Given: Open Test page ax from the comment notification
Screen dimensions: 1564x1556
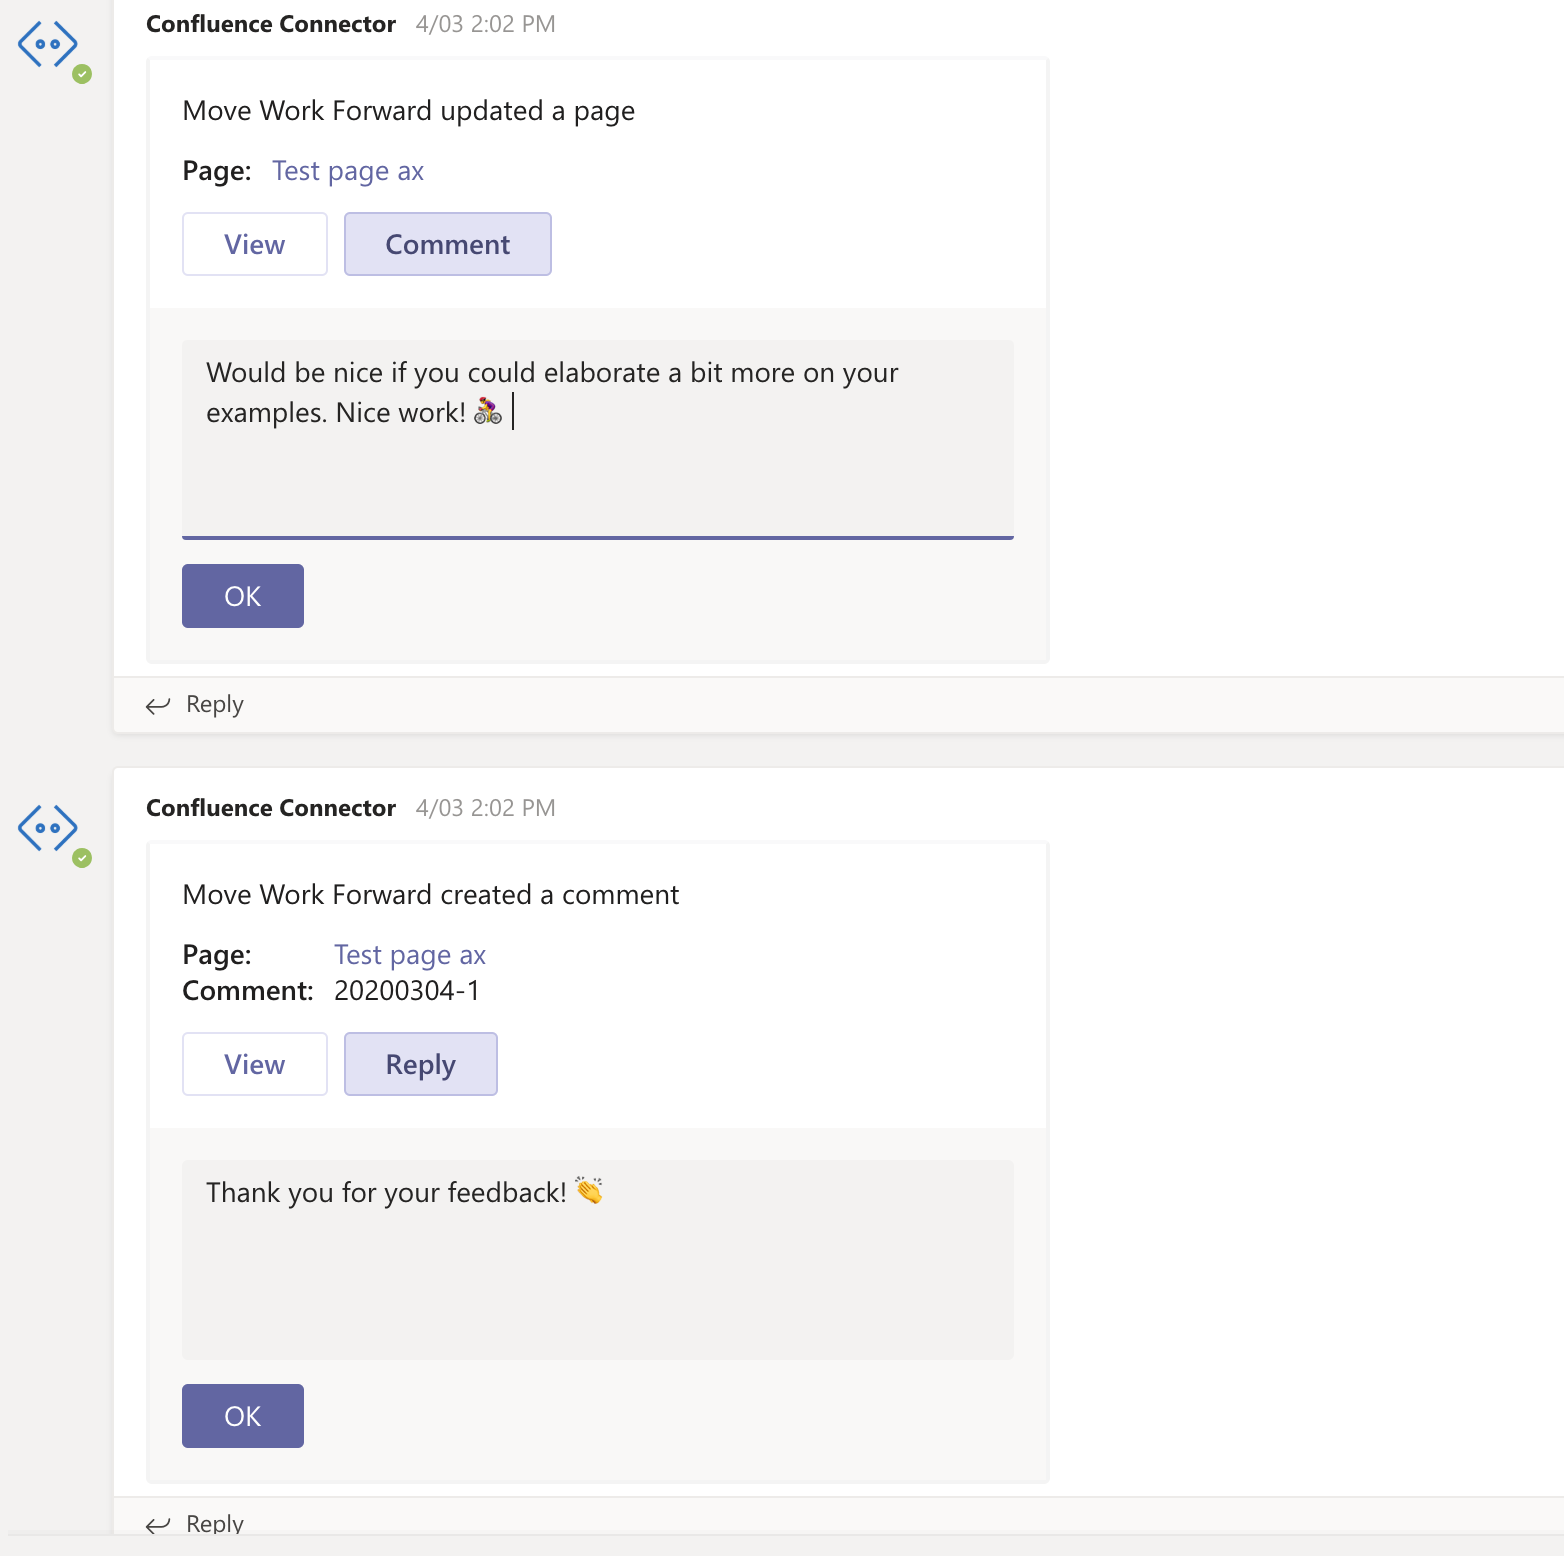Looking at the screenshot, I should pos(409,954).
